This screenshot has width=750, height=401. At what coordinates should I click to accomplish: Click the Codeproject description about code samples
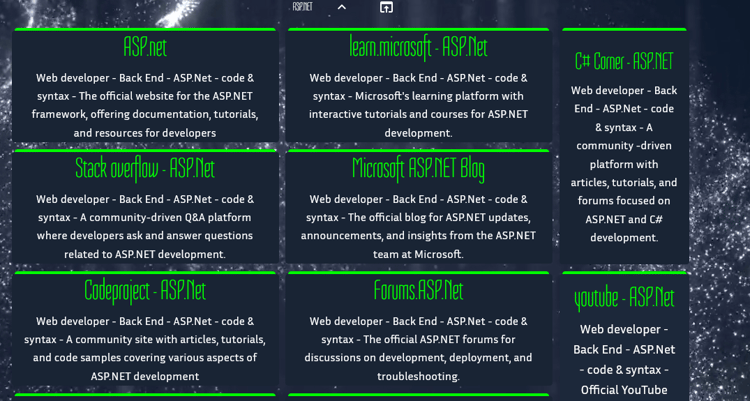(145, 348)
